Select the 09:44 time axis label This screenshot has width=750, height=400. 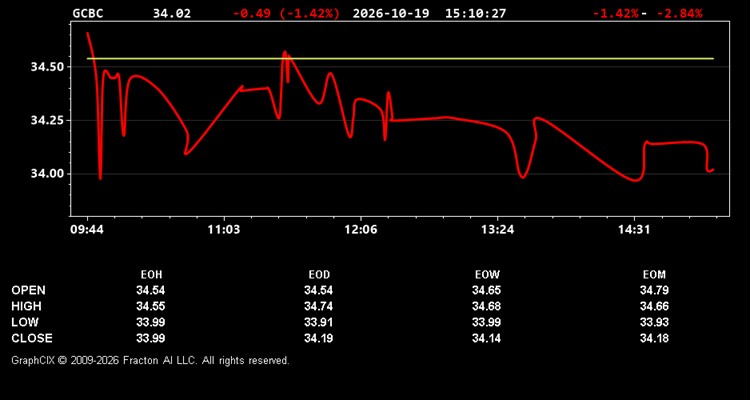87,230
